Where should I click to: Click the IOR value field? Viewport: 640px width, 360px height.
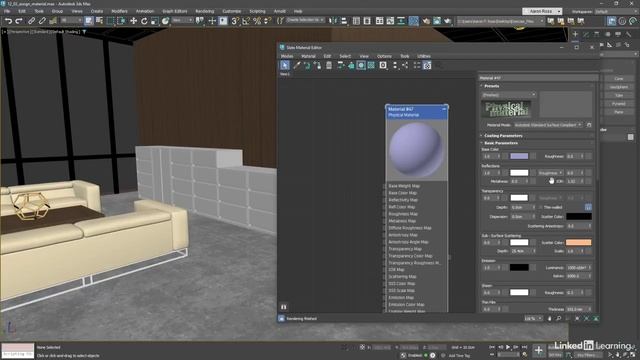pyautogui.click(x=573, y=181)
